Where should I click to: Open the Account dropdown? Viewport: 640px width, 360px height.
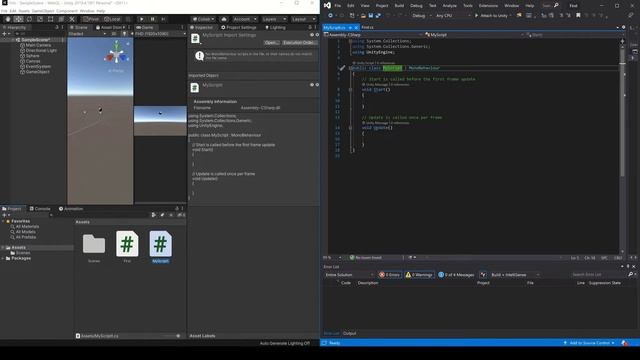point(244,19)
